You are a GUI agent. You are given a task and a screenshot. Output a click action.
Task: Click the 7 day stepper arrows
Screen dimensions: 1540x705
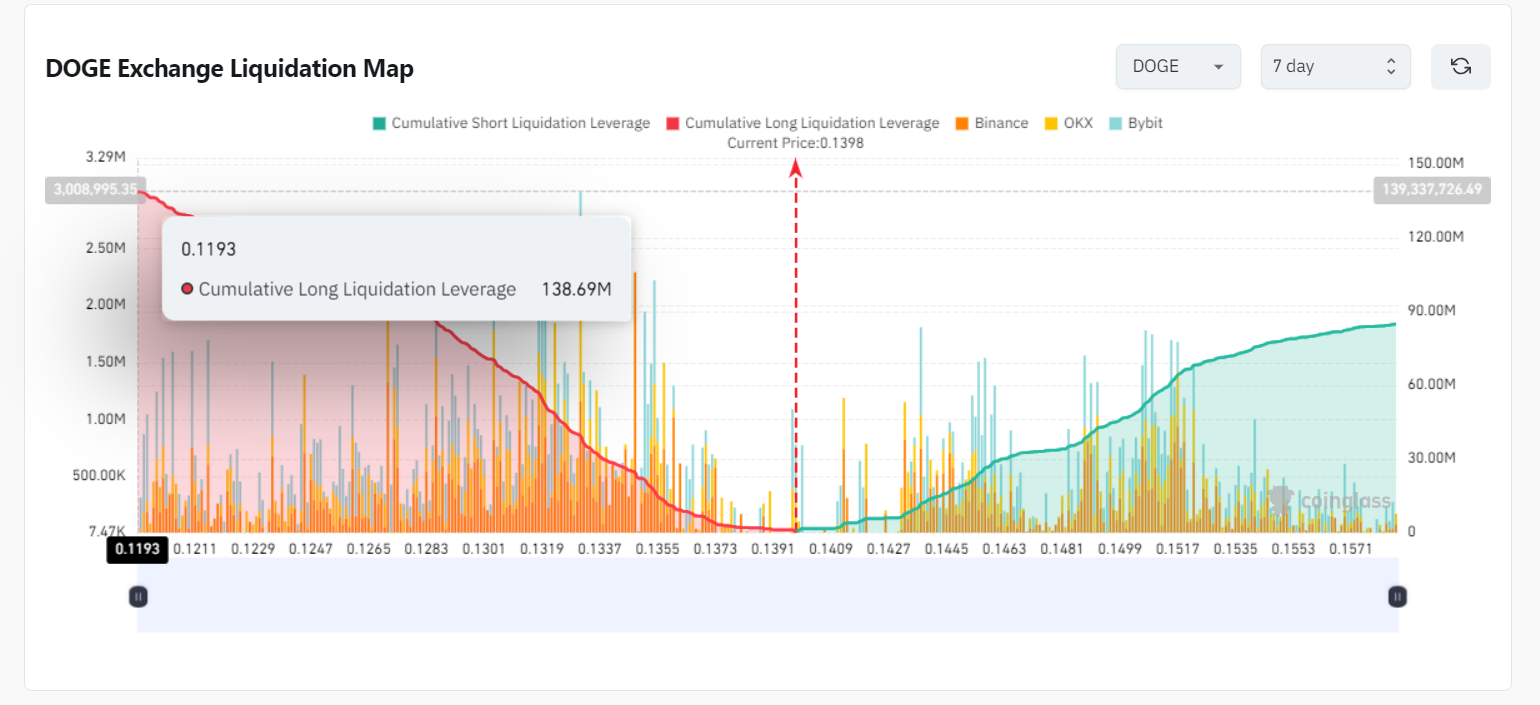coord(1390,67)
